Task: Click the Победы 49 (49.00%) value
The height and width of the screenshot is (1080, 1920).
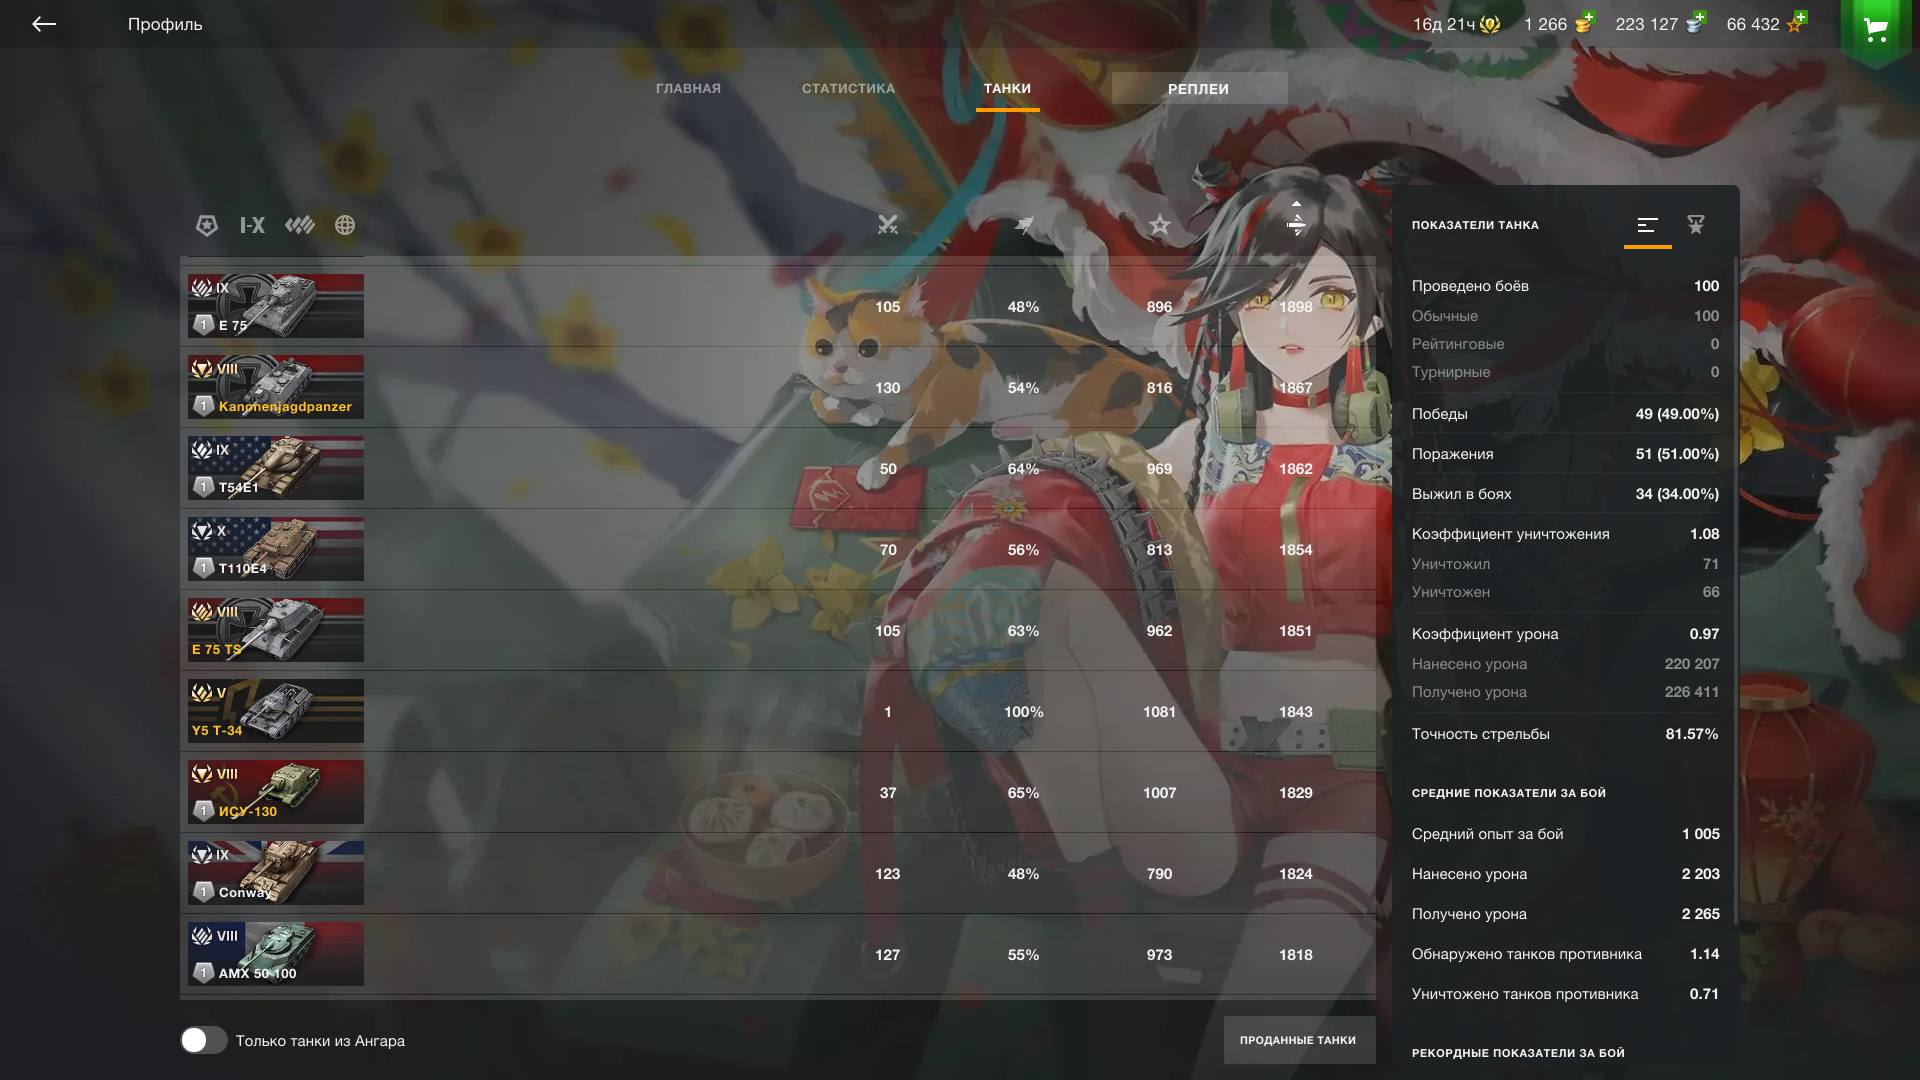Action: (1677, 414)
